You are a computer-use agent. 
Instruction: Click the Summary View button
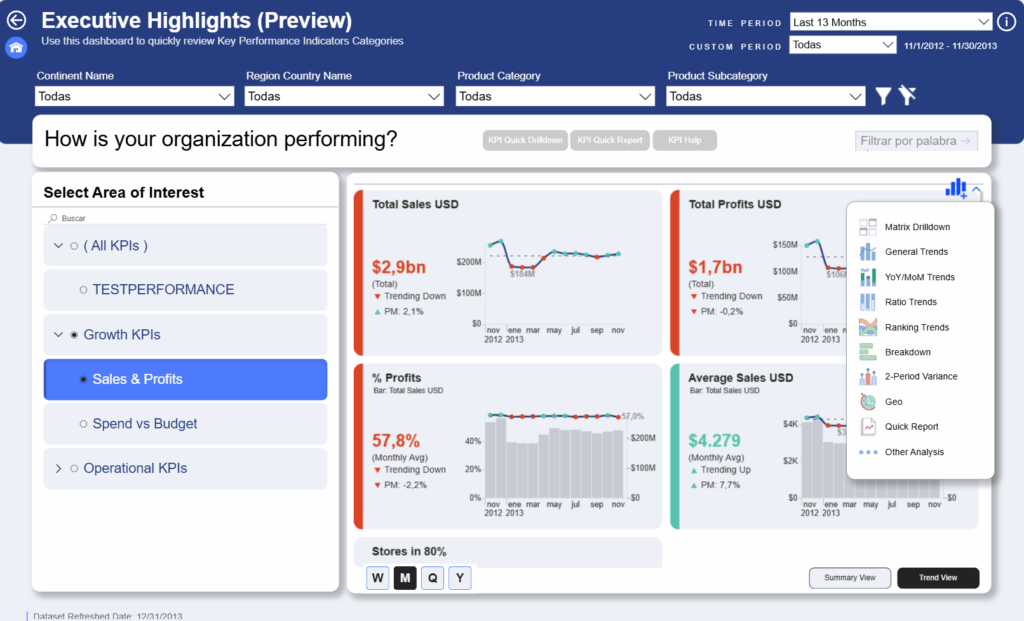[849, 578]
